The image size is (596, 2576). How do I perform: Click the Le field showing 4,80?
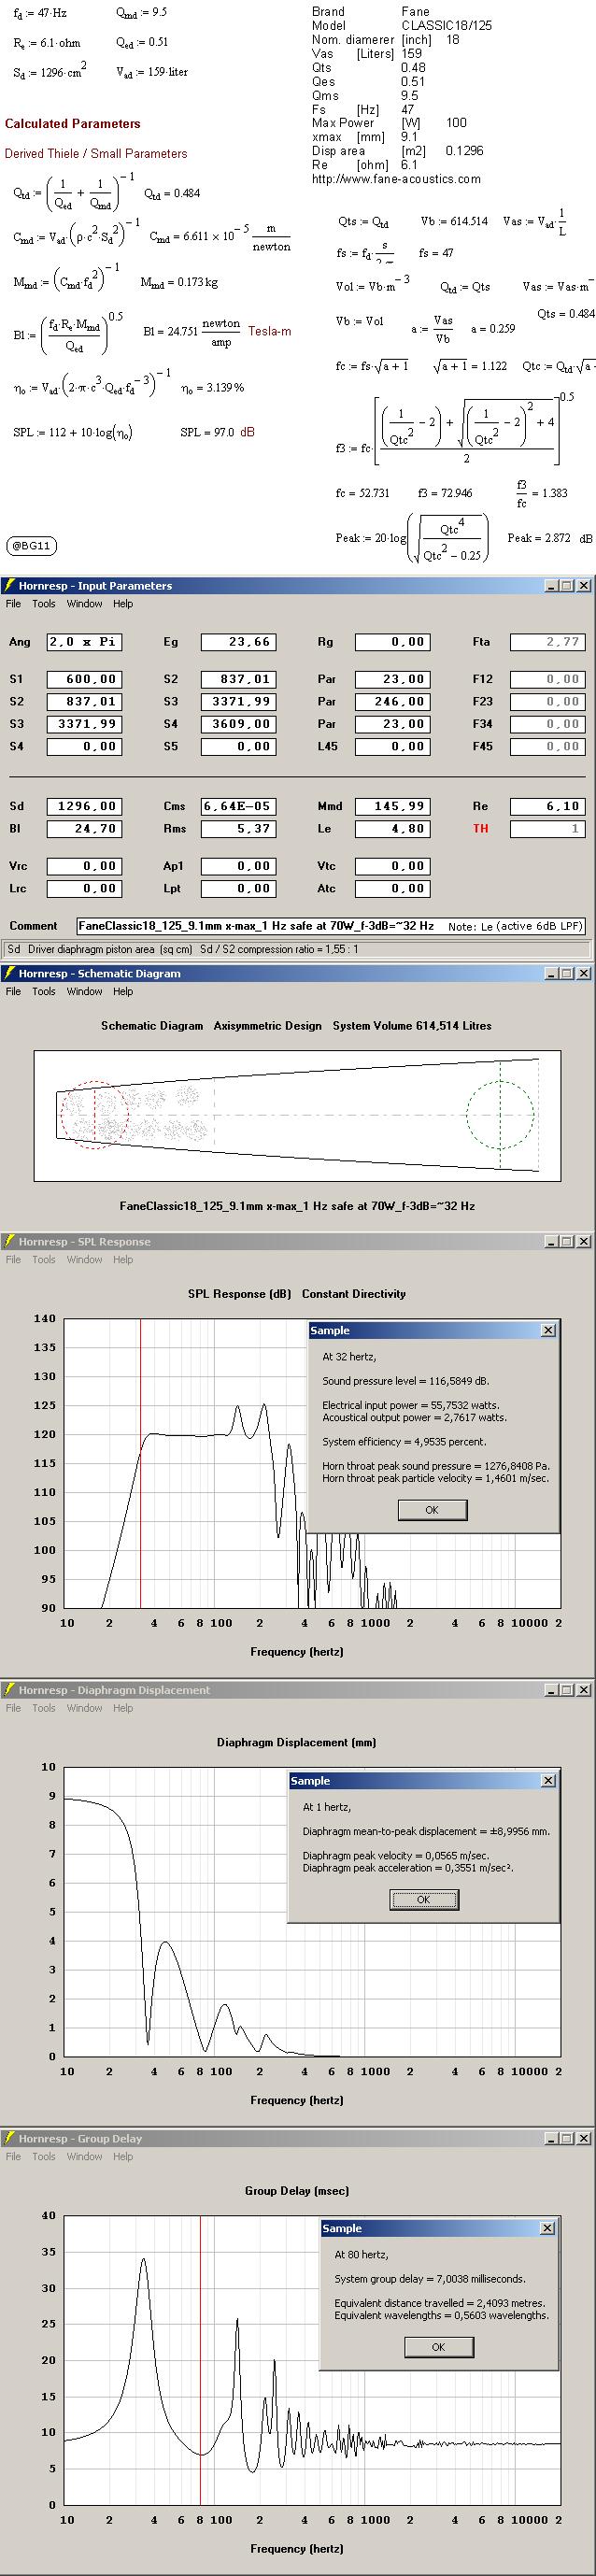tap(393, 828)
